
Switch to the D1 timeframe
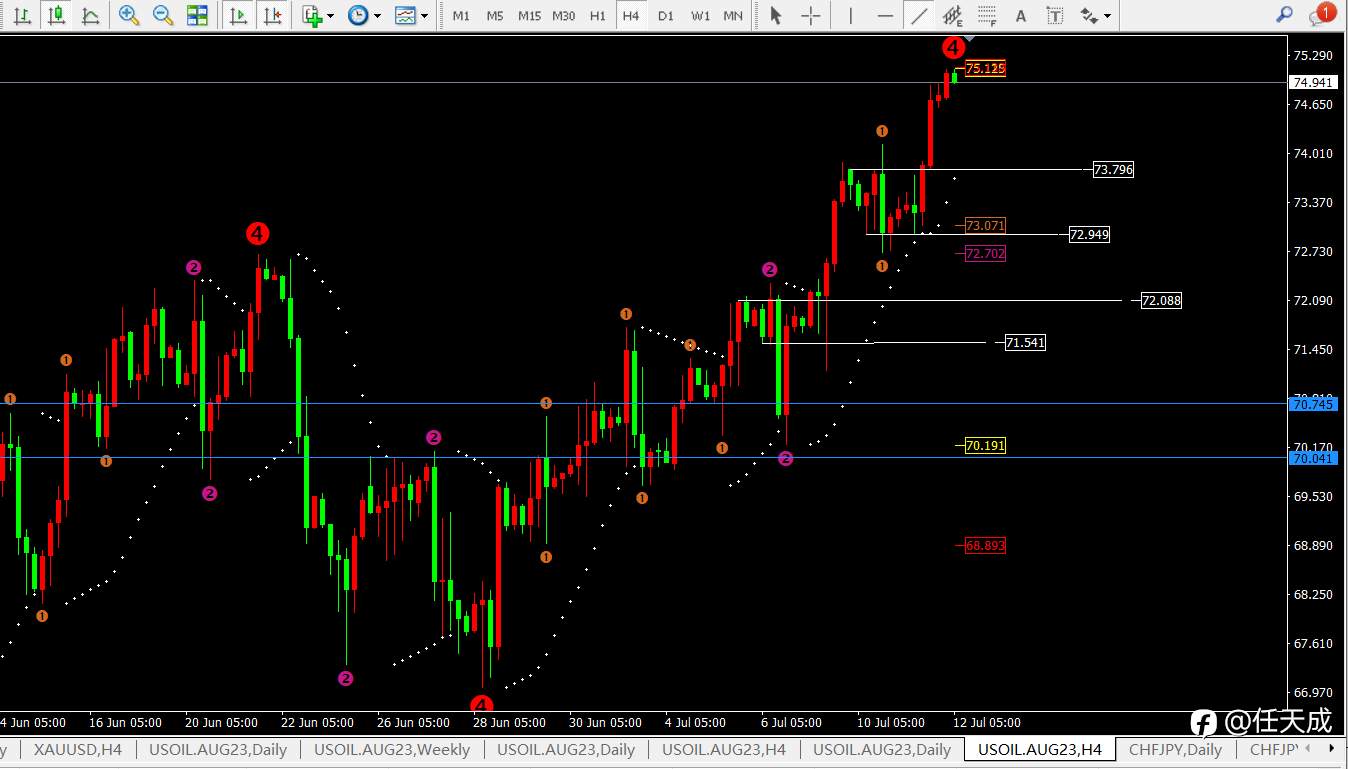[666, 16]
